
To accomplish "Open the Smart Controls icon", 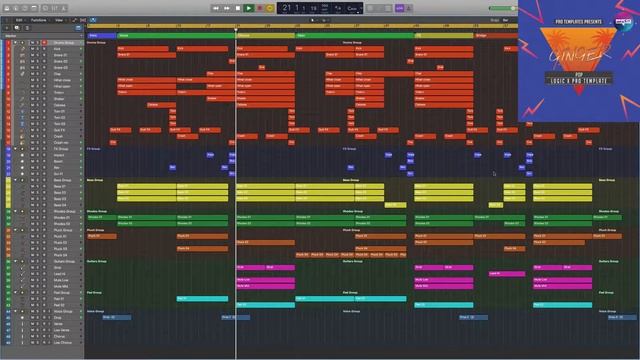I will 45,8.
